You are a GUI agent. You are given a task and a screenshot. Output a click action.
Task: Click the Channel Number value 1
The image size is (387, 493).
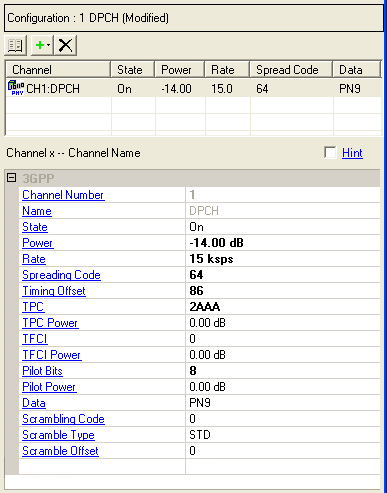point(283,195)
